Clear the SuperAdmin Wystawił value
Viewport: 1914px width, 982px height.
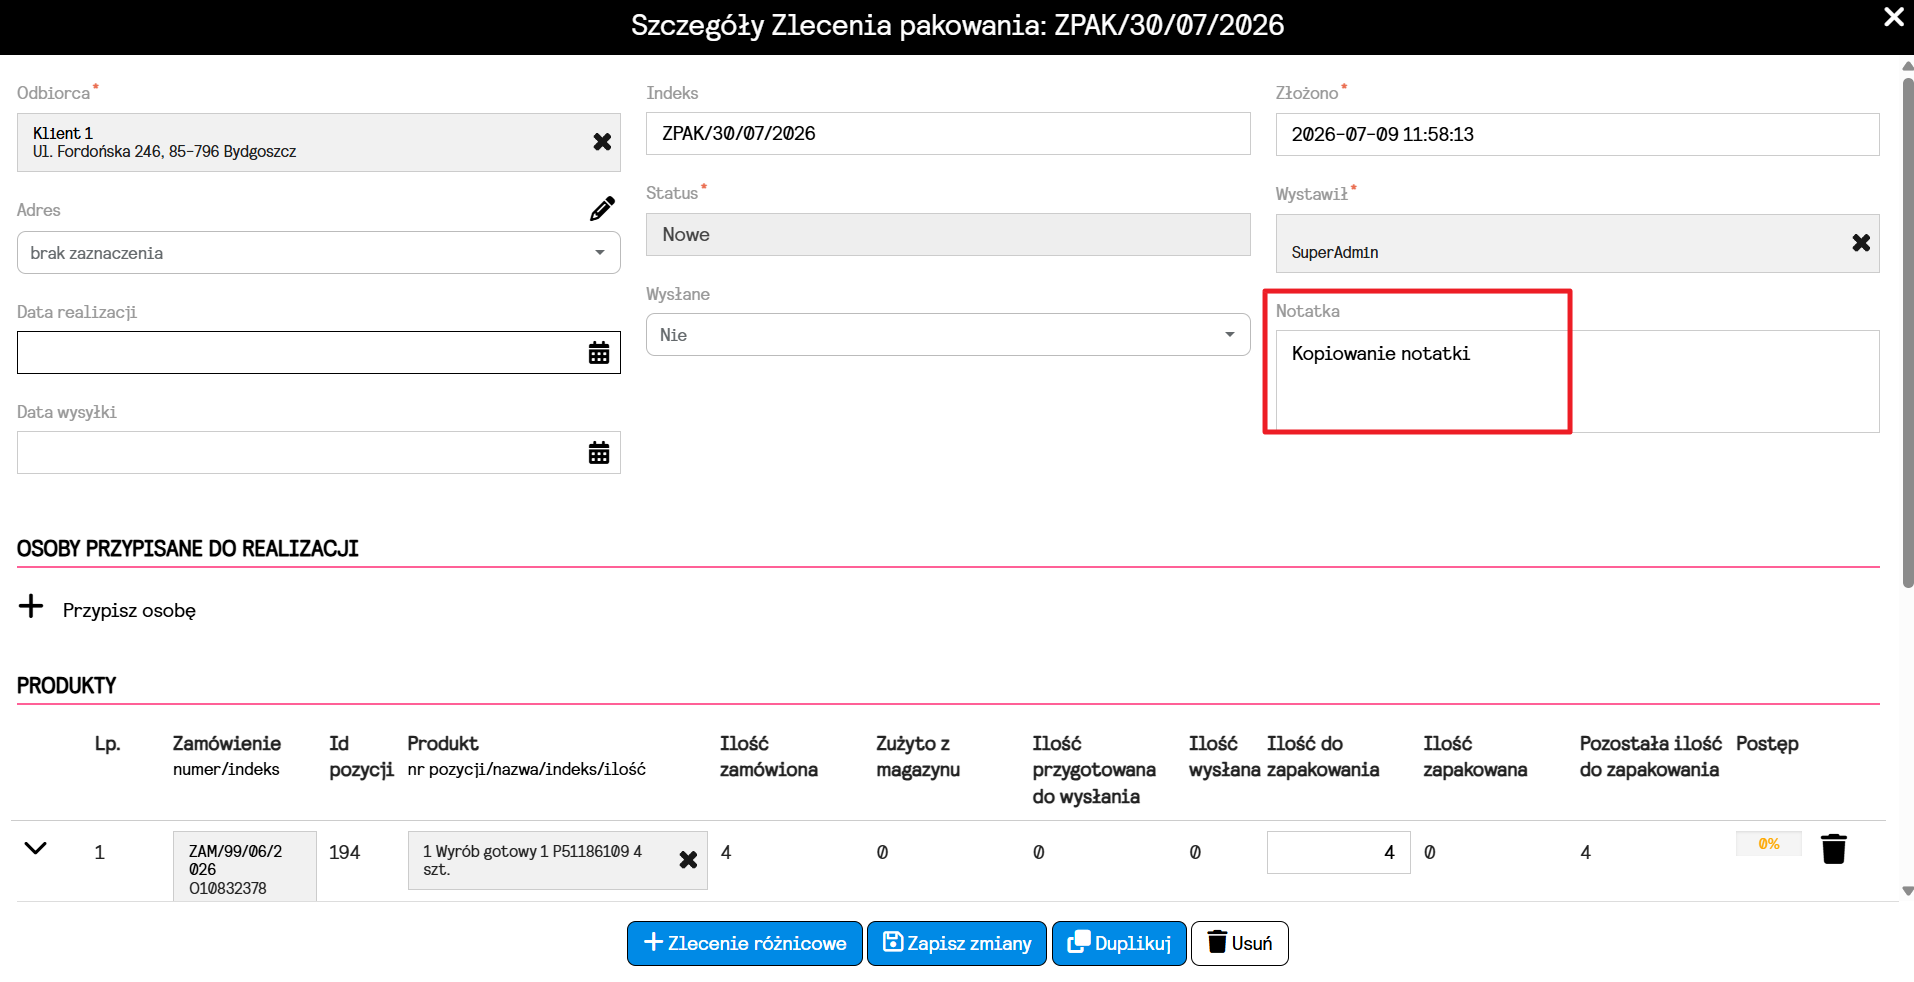pyautogui.click(x=1861, y=243)
